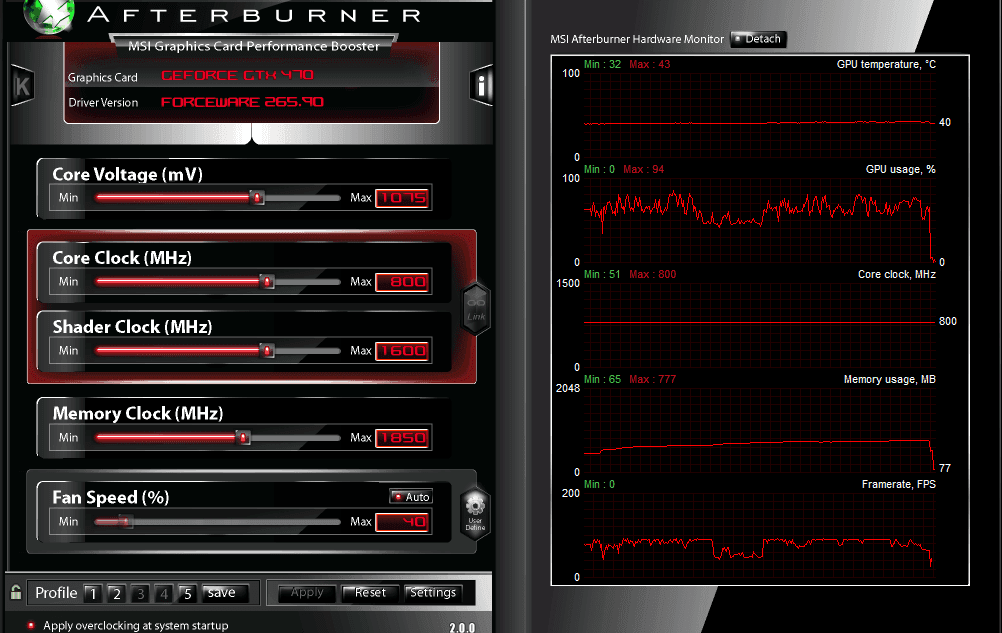This screenshot has width=1002, height=633.
Task: Click the GEFORCE GTX 470 card name
Action: pyautogui.click(x=237, y=75)
